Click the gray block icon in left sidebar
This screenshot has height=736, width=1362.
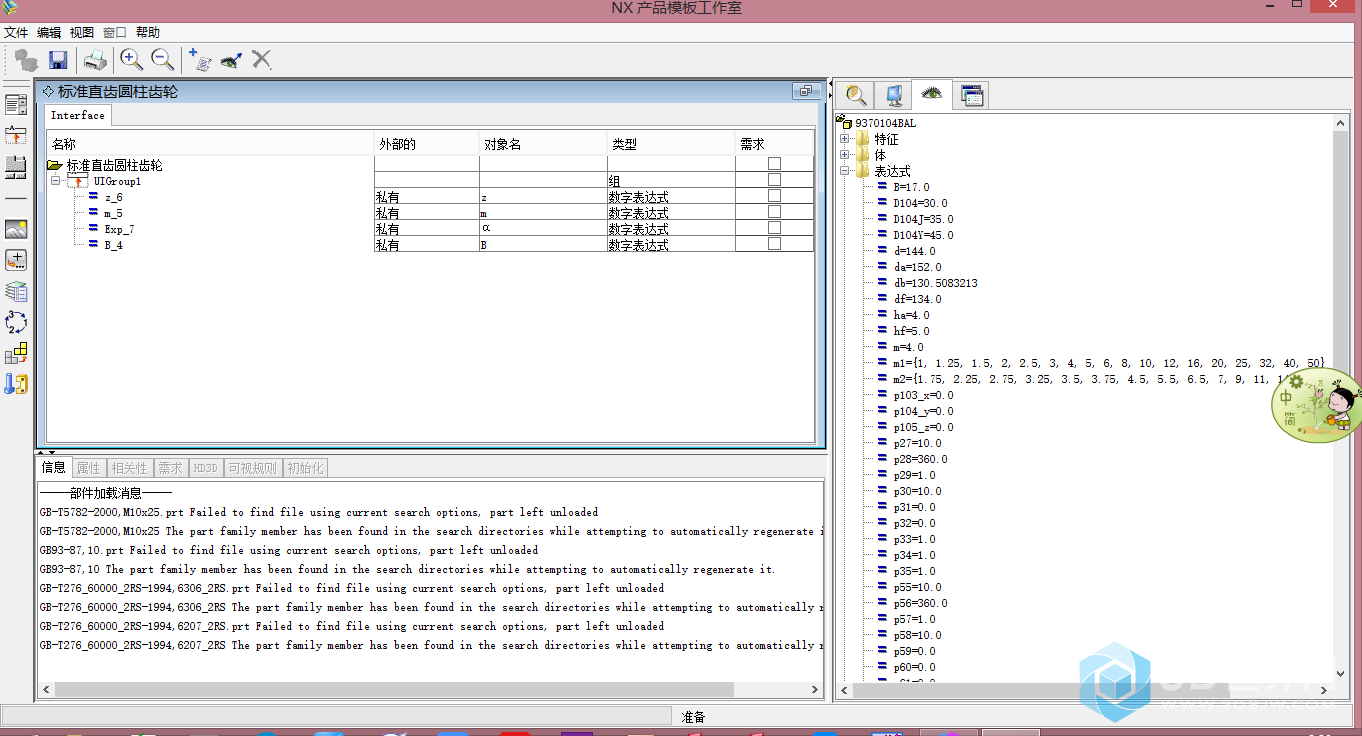(16, 167)
